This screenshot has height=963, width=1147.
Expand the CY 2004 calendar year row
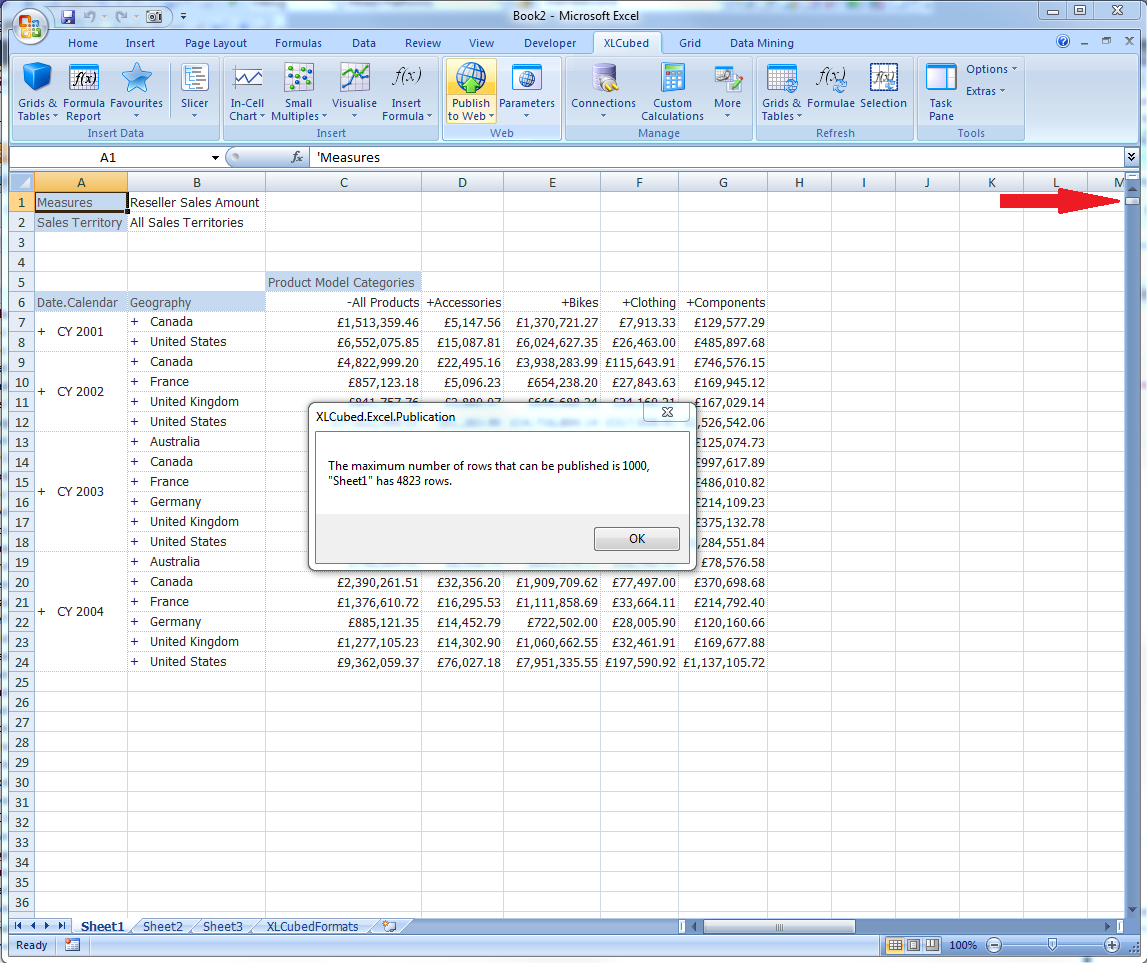[42, 612]
